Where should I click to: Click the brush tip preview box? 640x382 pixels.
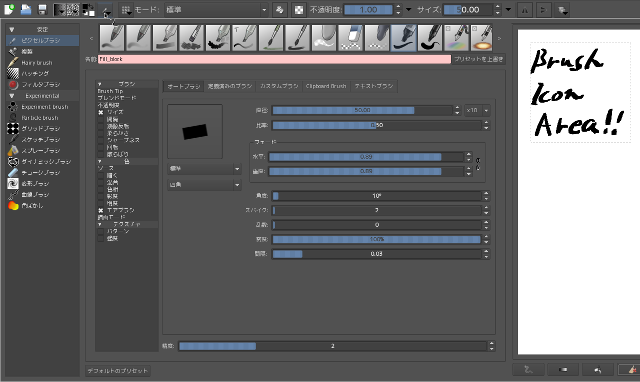[195, 131]
